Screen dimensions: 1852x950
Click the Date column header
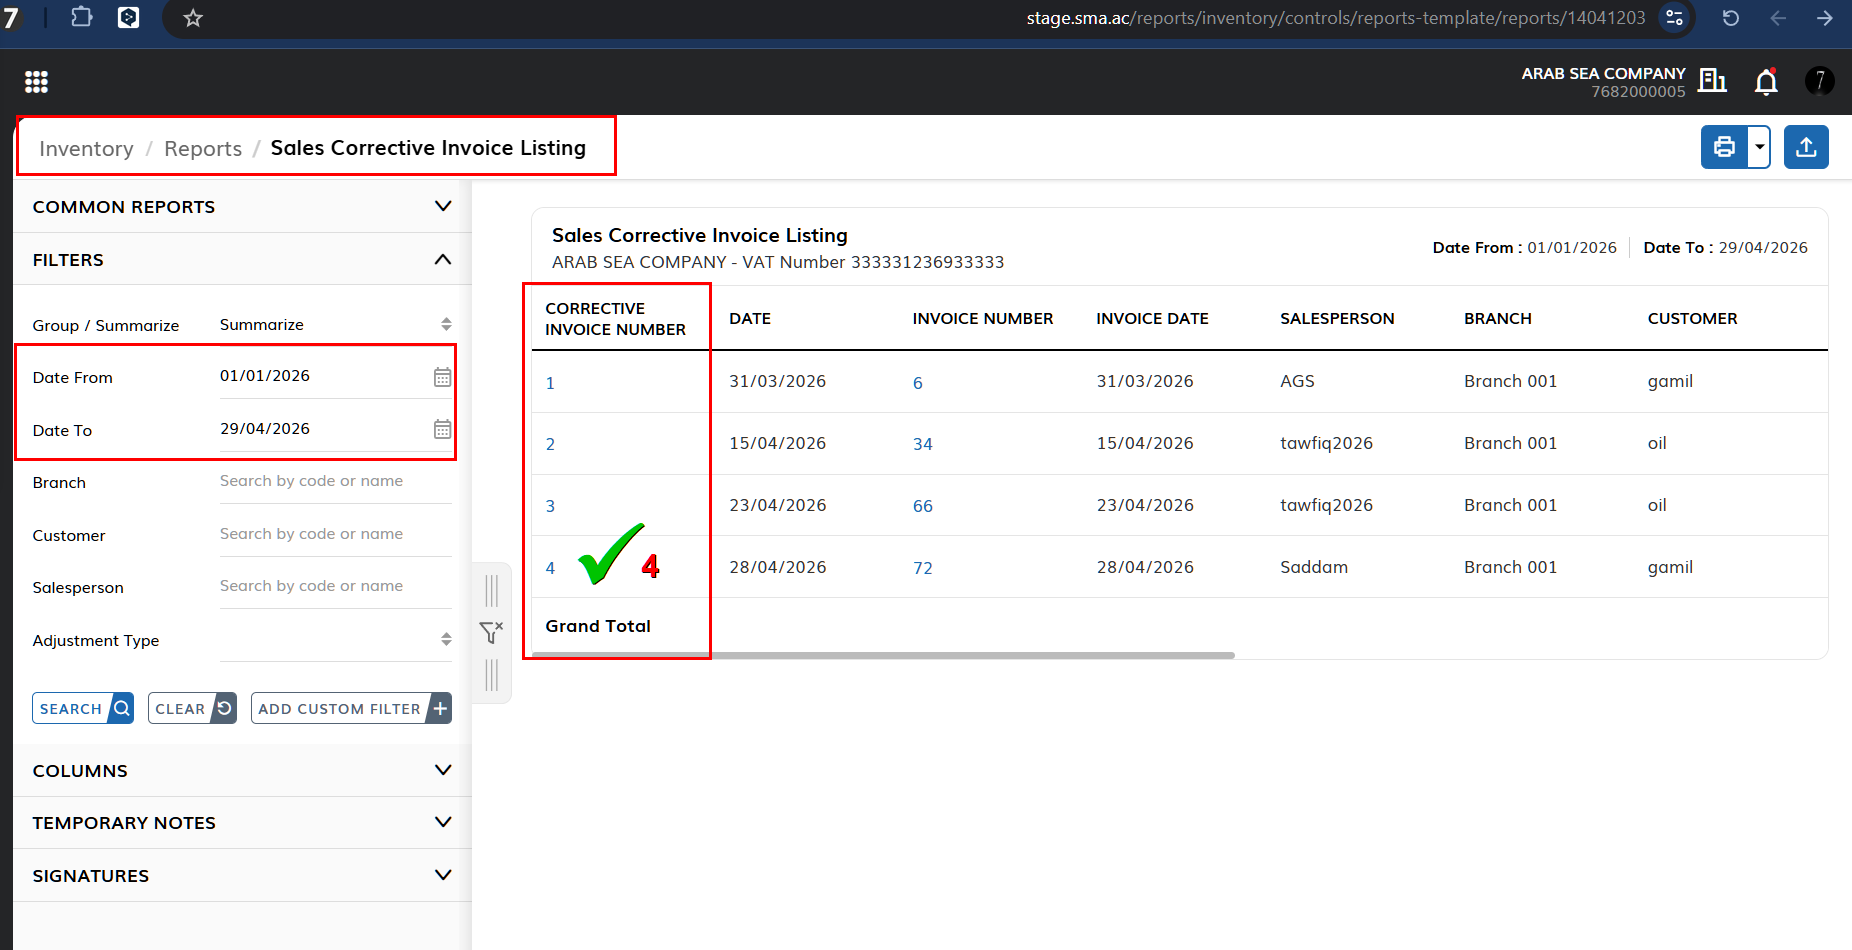pyautogui.click(x=750, y=319)
